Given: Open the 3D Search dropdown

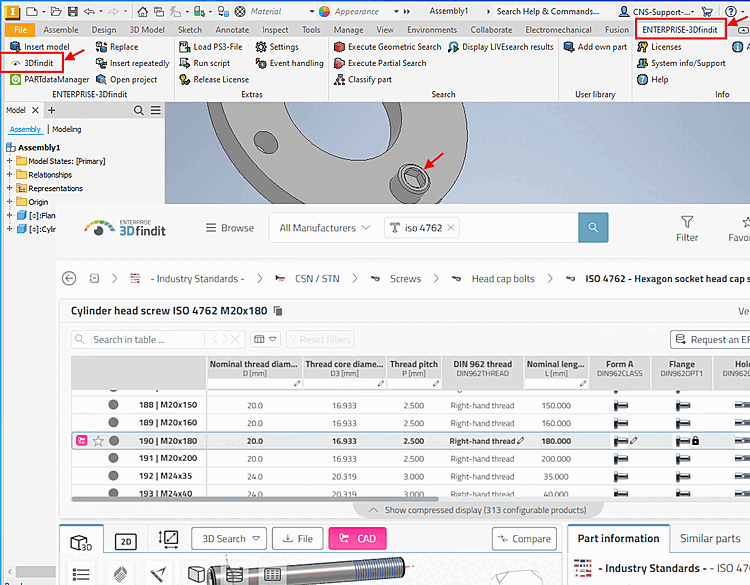Looking at the screenshot, I should pyautogui.click(x=229, y=539).
